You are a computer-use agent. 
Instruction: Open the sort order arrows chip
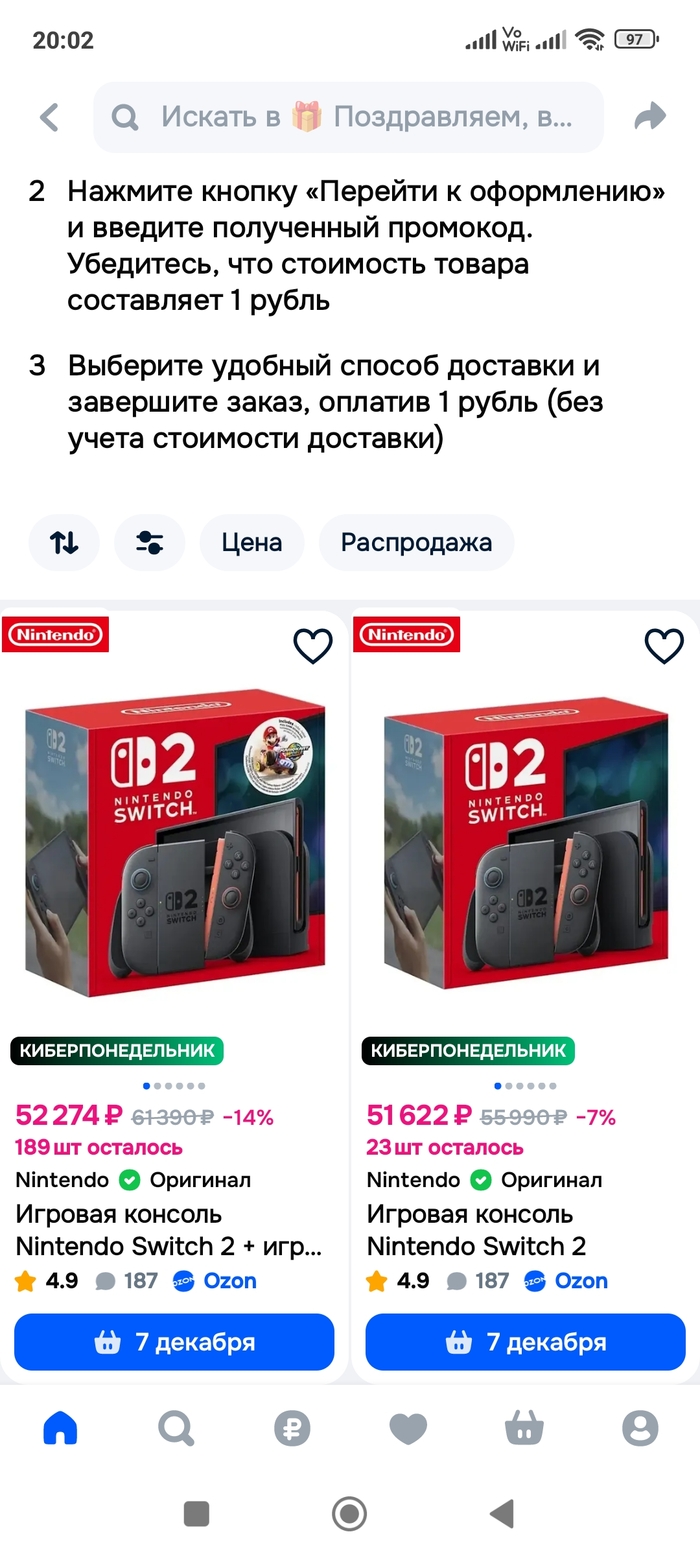coord(64,543)
